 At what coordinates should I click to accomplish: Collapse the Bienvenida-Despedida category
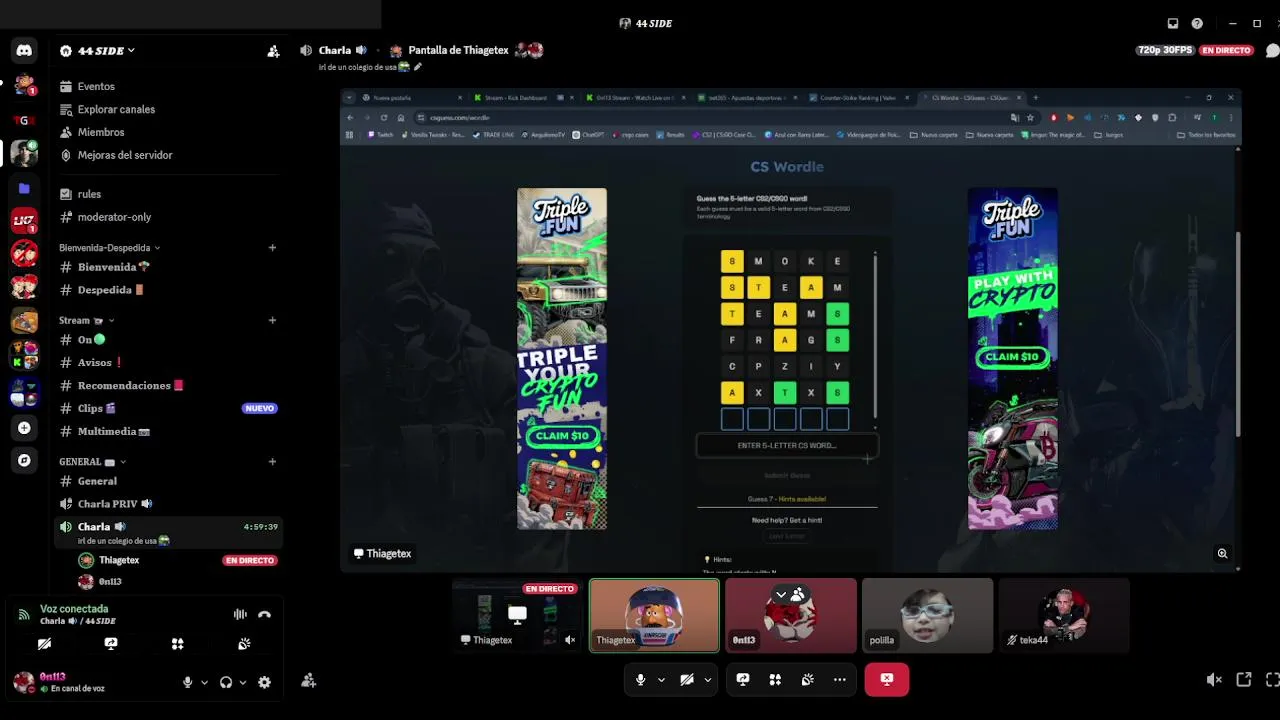110,247
